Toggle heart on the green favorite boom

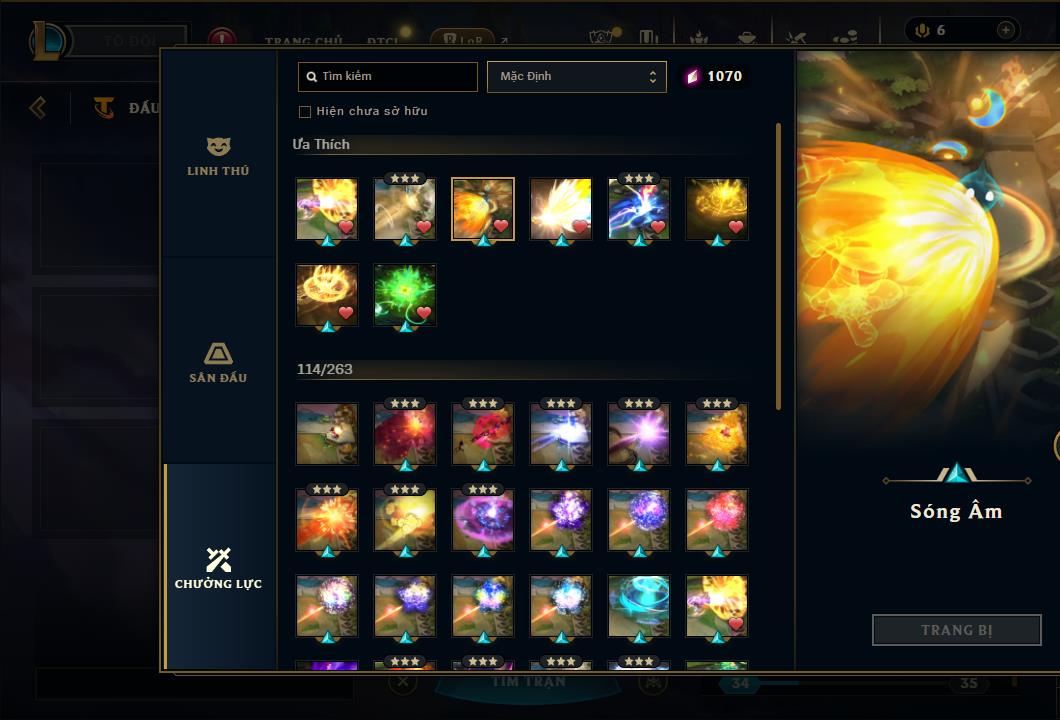(x=424, y=312)
